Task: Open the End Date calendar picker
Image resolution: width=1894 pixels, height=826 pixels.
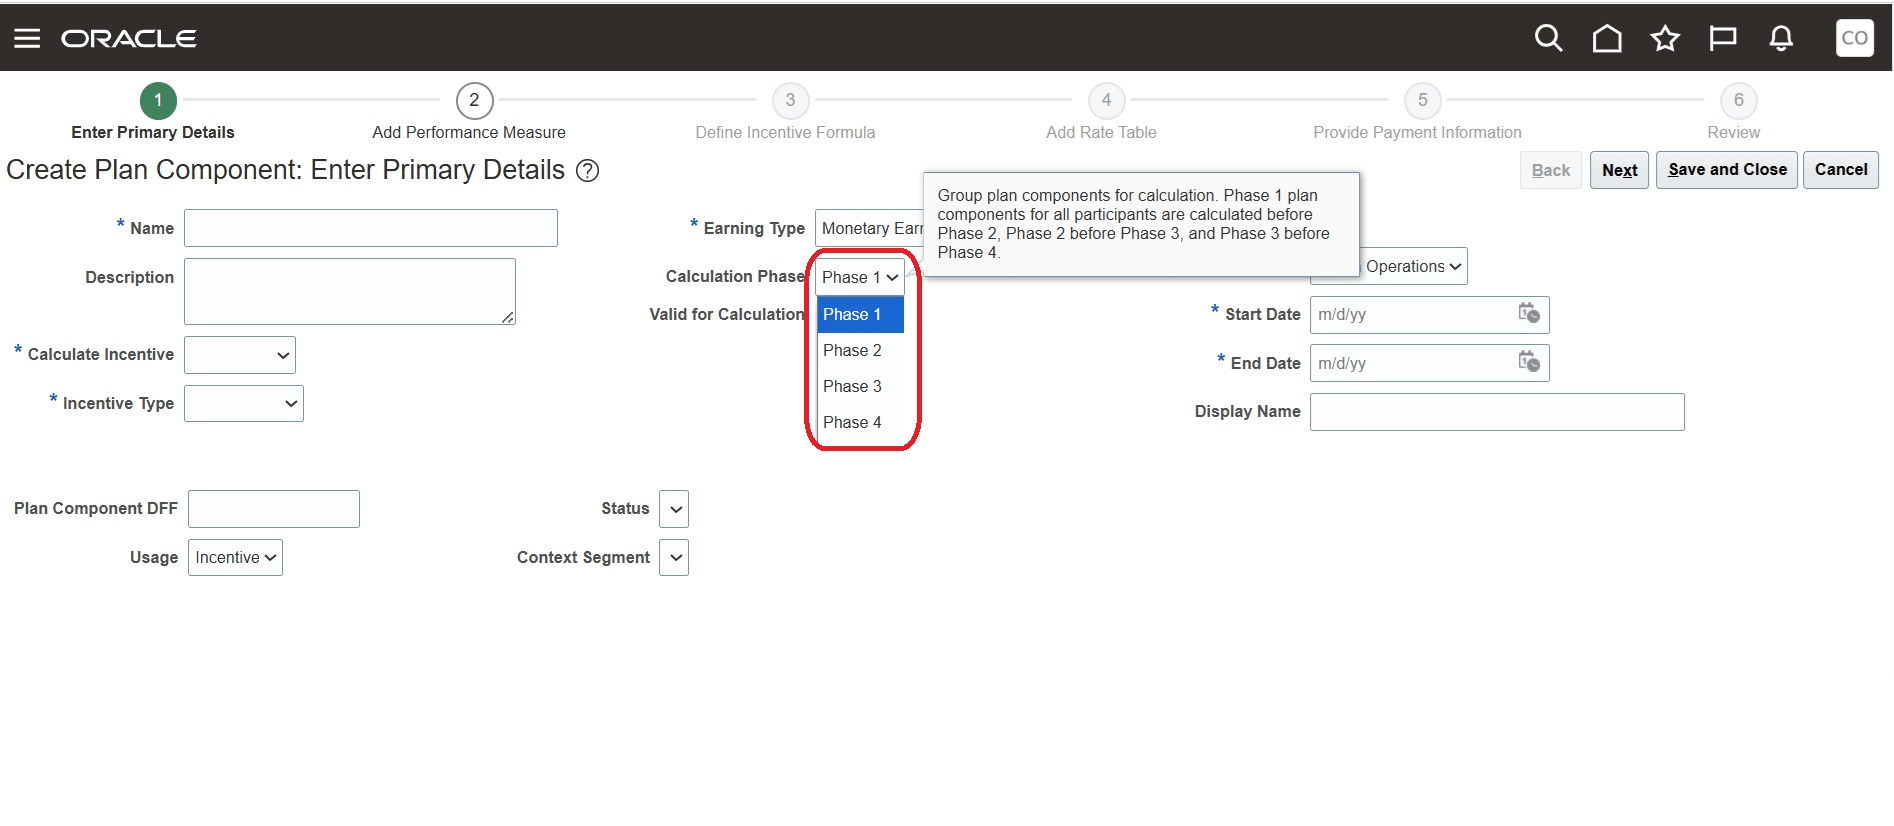Action: (x=1529, y=362)
